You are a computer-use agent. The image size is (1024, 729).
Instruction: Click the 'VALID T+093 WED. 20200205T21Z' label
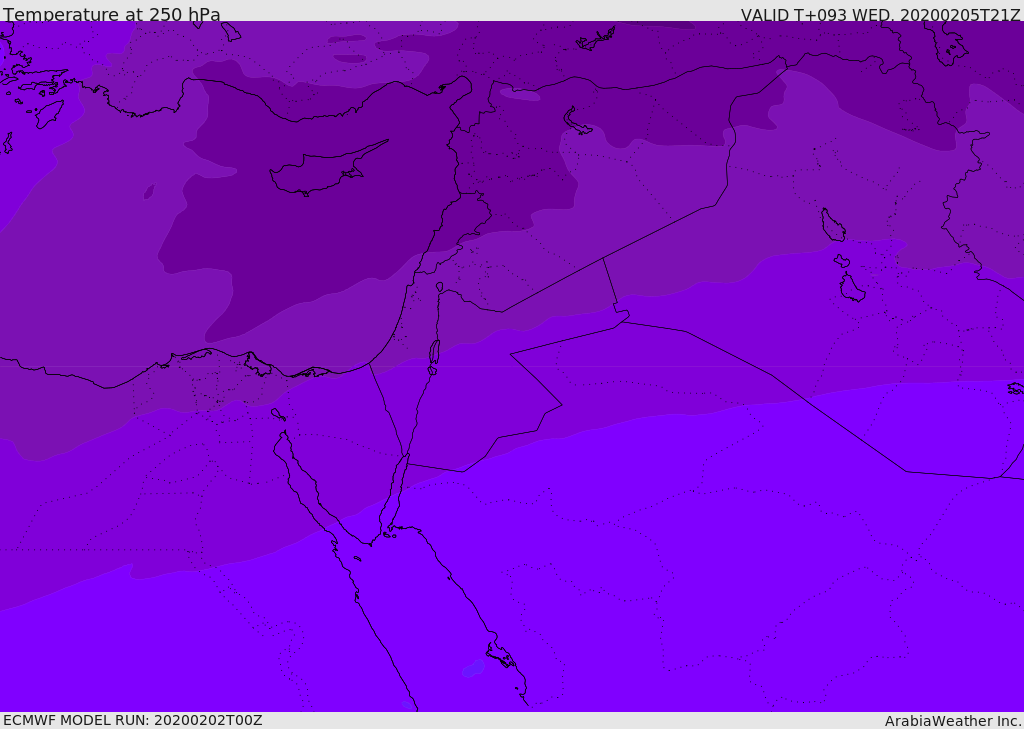880,14
